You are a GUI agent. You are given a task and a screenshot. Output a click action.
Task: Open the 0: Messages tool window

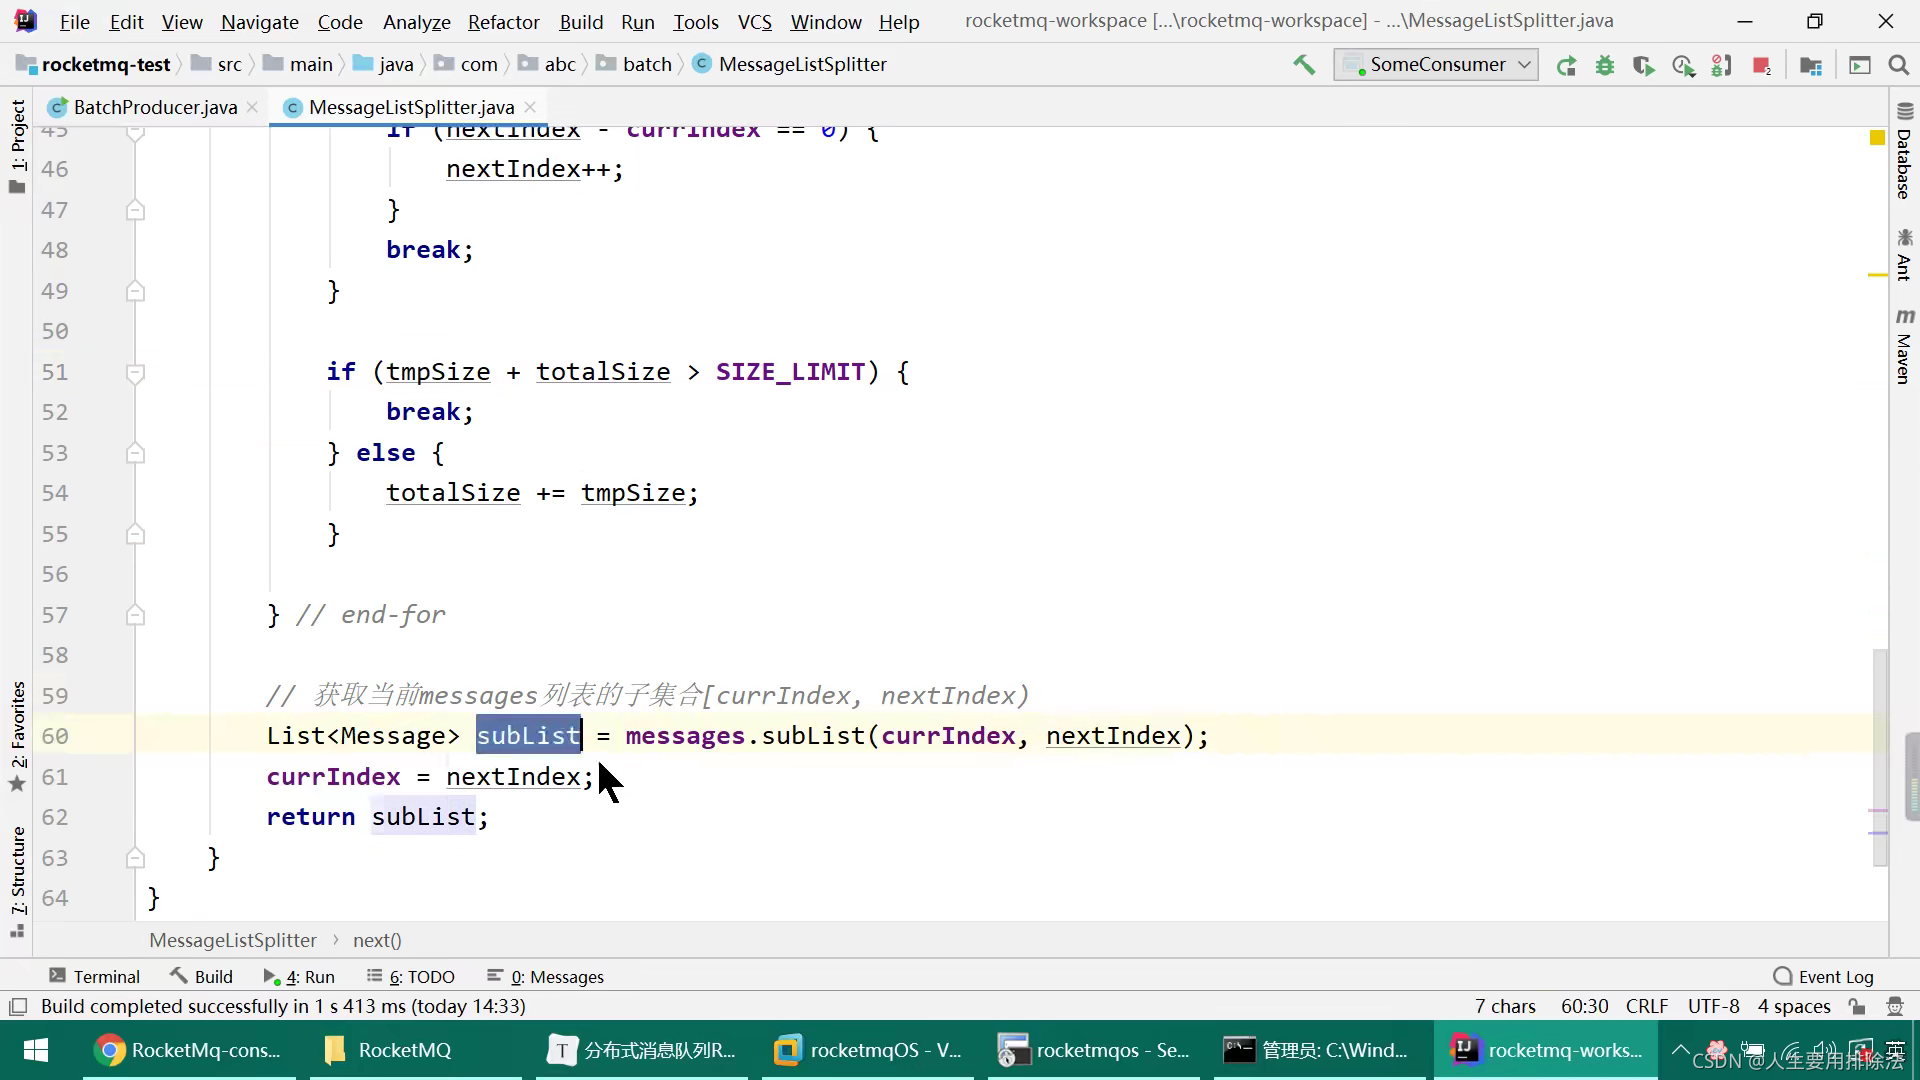(546, 977)
